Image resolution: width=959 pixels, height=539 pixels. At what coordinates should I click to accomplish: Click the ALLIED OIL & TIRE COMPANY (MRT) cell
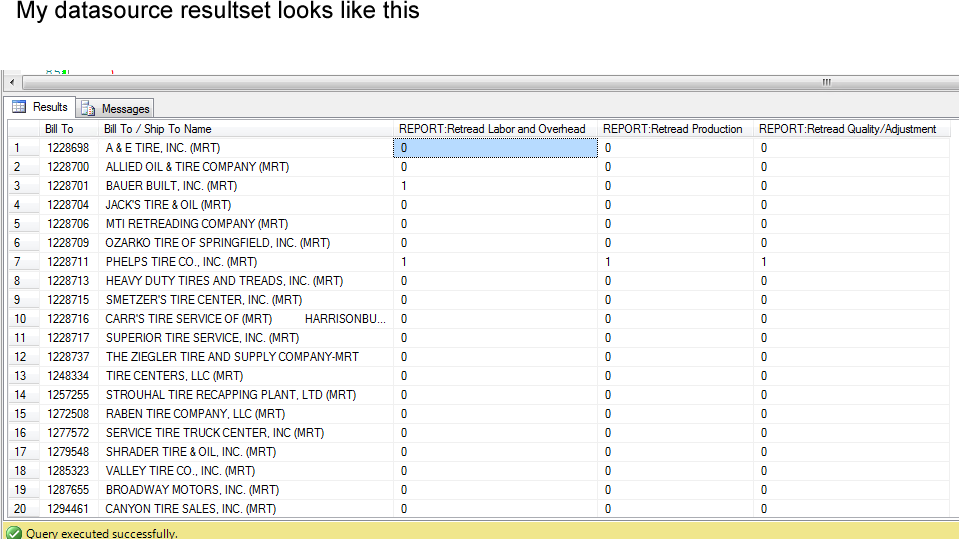click(246, 167)
